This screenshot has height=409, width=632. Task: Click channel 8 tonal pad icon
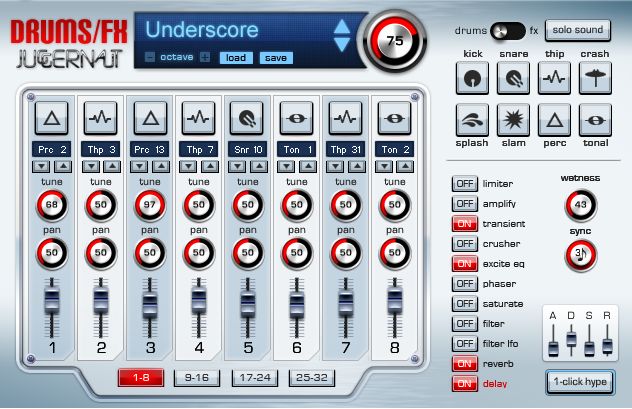[x=395, y=118]
